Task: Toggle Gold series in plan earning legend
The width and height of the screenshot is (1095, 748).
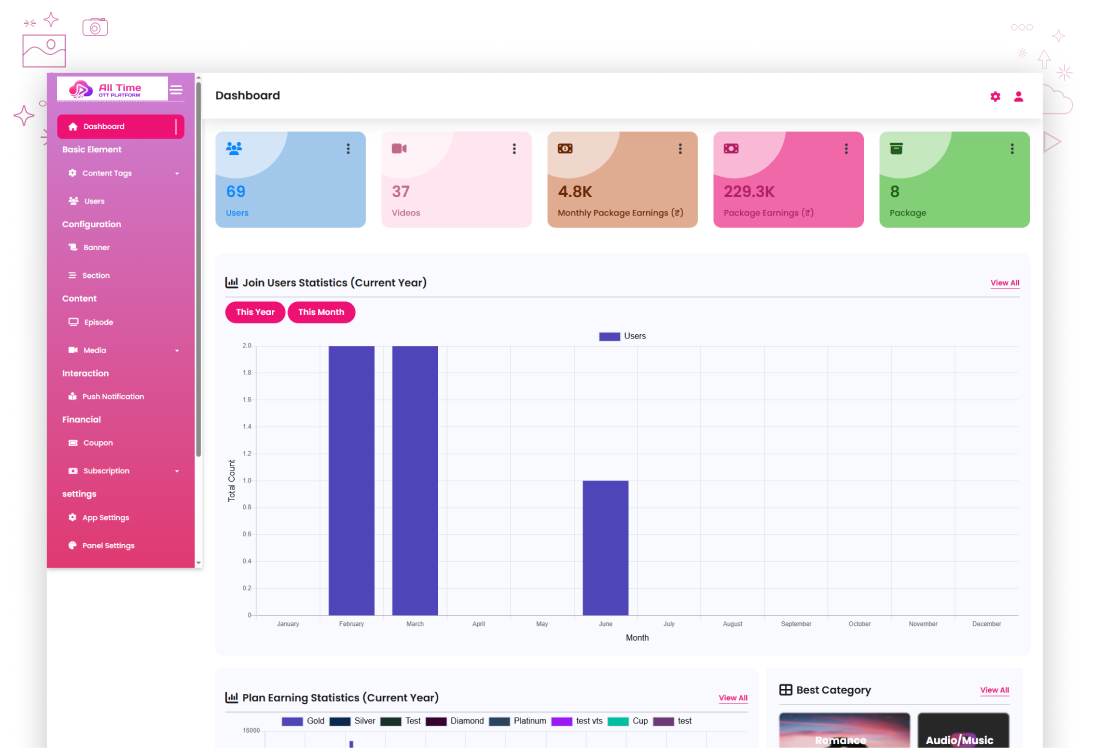Action: tap(303, 721)
